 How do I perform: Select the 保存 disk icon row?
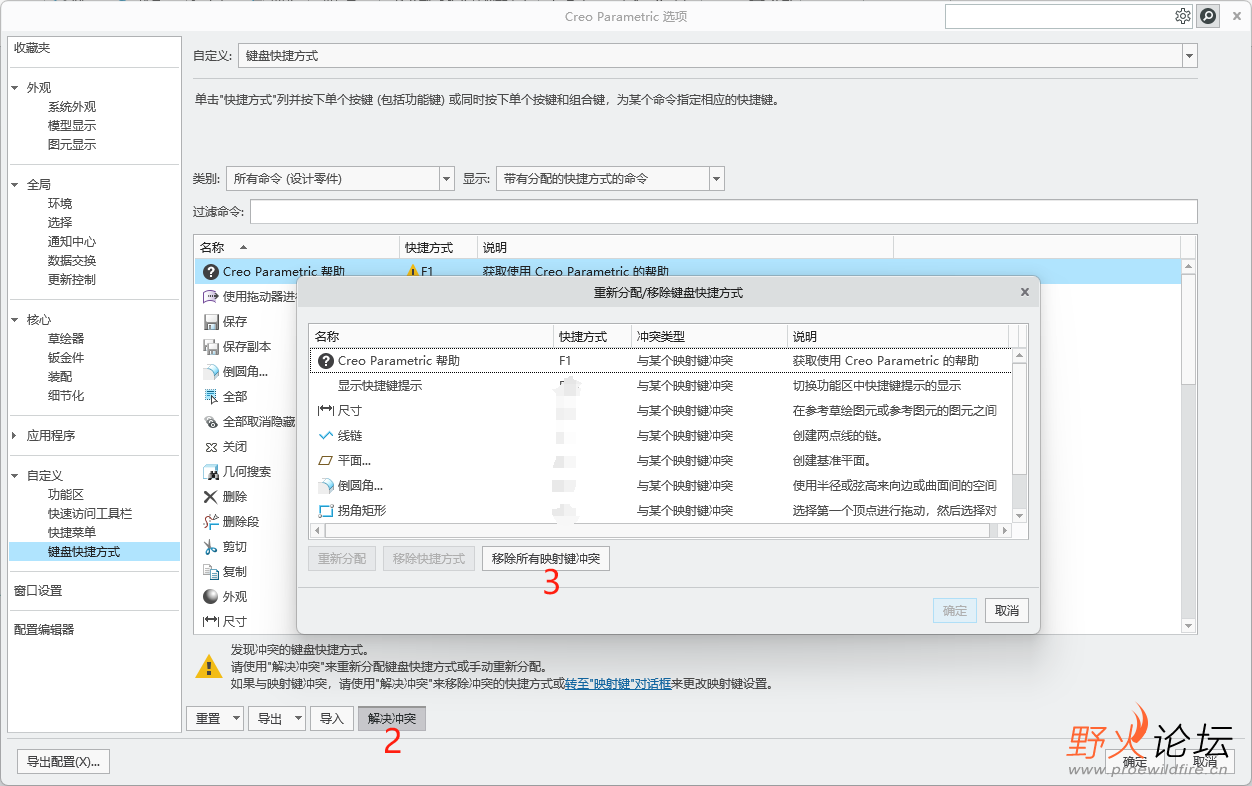click(x=211, y=322)
